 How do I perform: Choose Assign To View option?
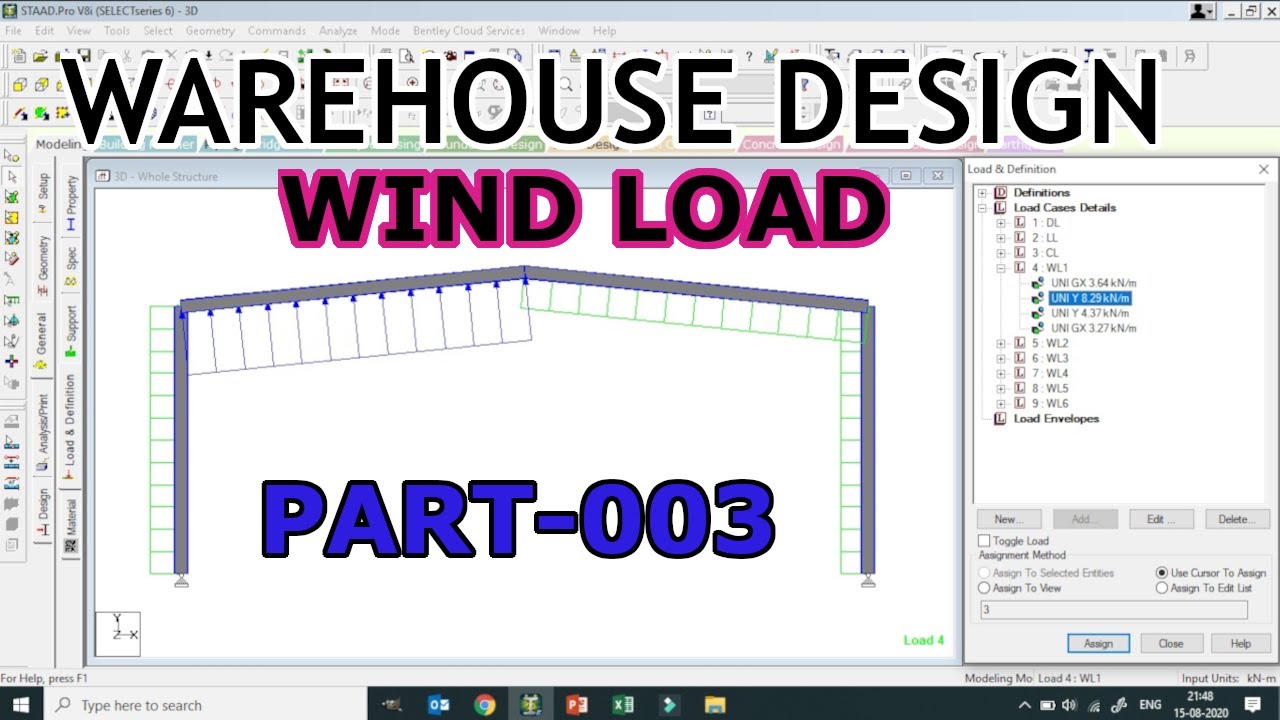[x=985, y=588]
